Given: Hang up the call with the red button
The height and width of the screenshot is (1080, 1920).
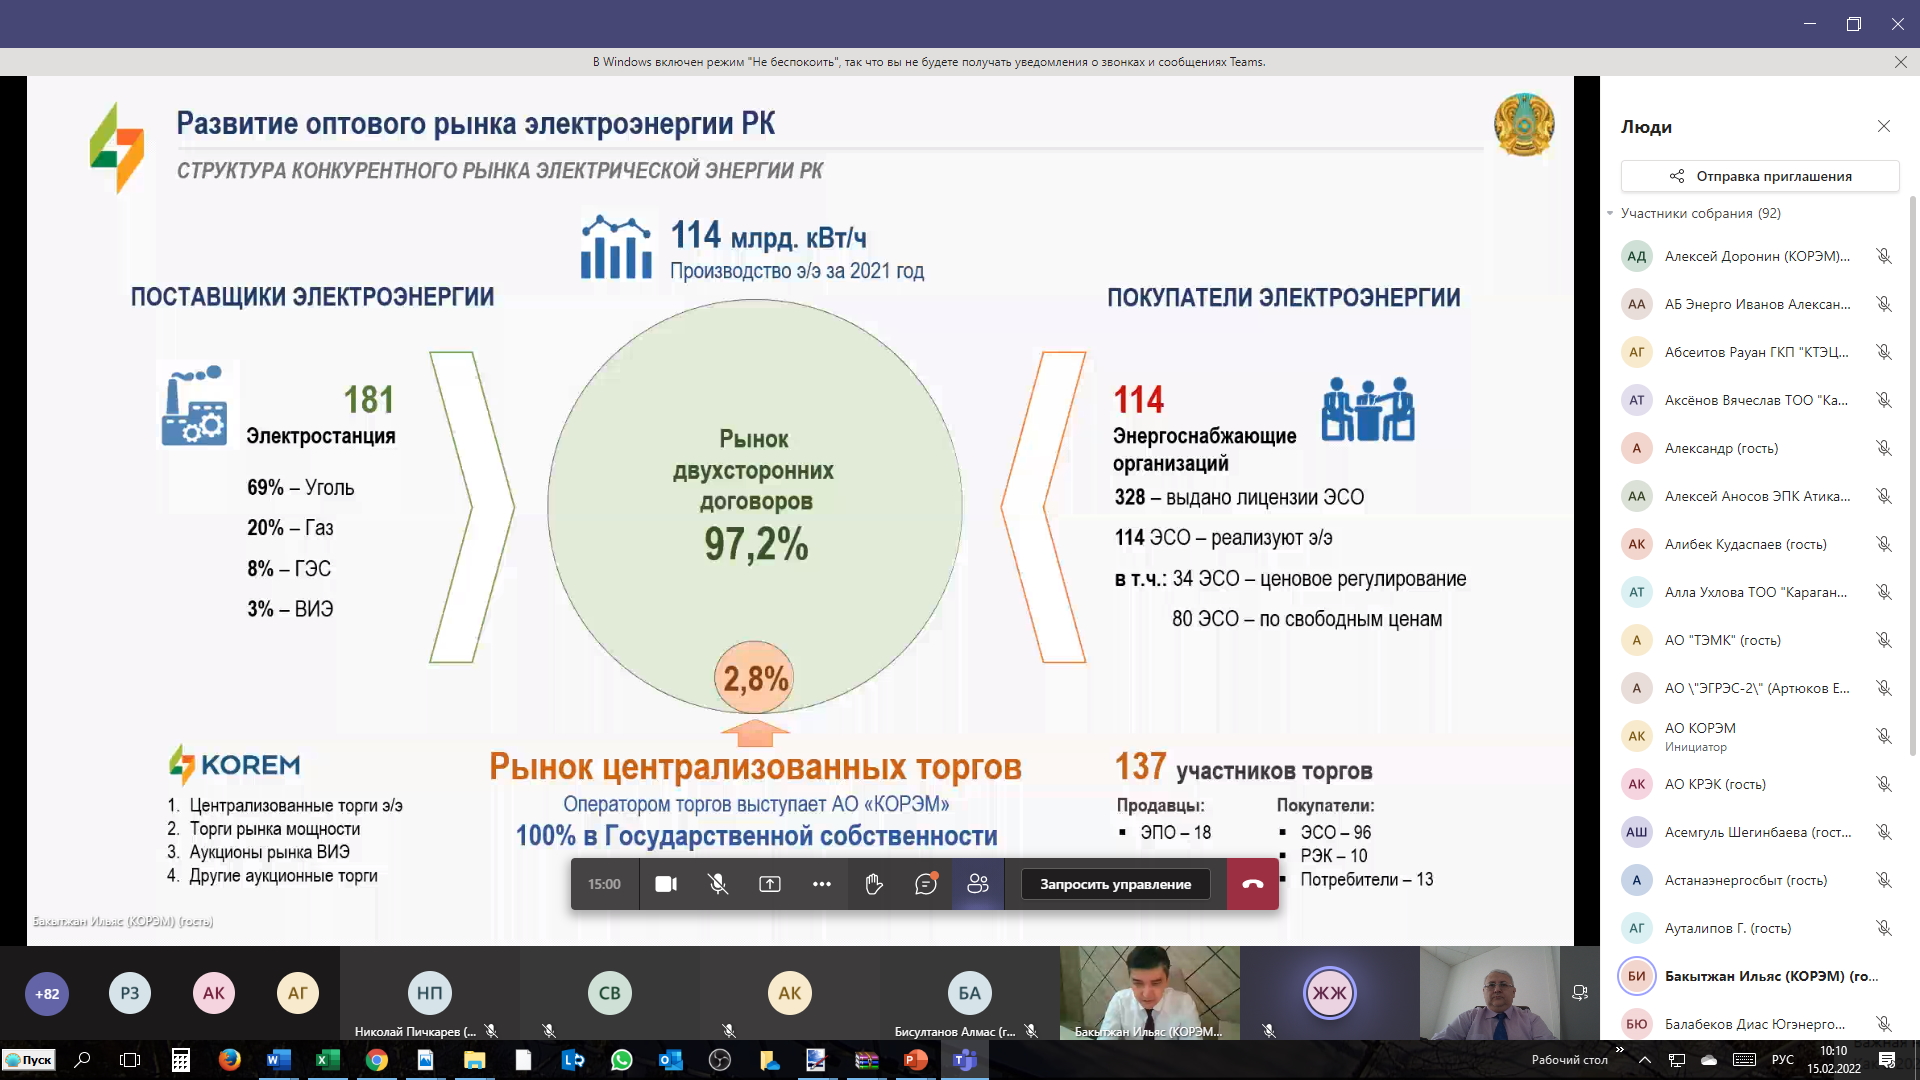Looking at the screenshot, I should click(x=1253, y=884).
